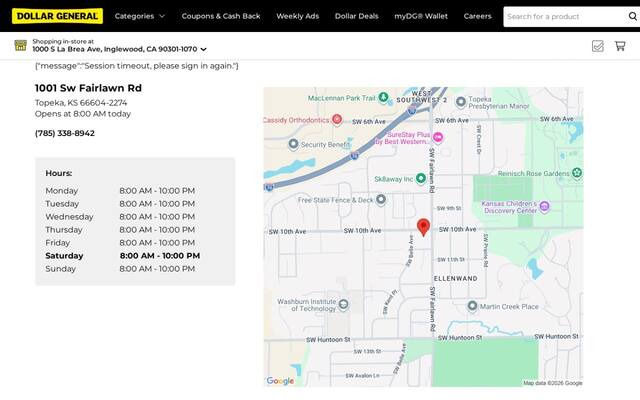640x400 pixels.
Task: Click the red store location map pin
Action: pyautogui.click(x=423, y=227)
